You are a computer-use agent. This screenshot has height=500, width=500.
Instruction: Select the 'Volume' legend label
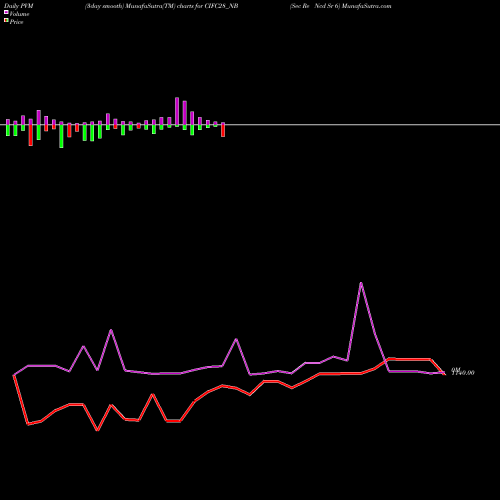point(19,14)
